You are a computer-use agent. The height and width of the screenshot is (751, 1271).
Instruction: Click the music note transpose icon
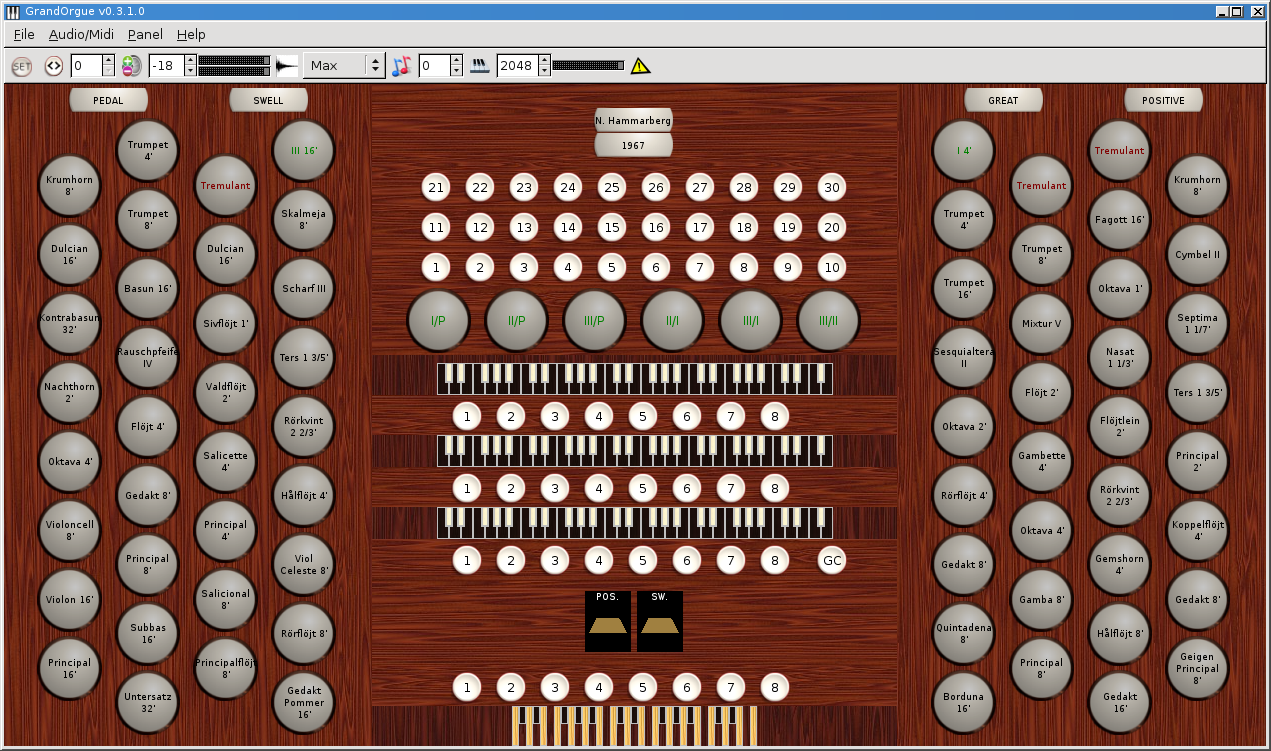point(401,66)
